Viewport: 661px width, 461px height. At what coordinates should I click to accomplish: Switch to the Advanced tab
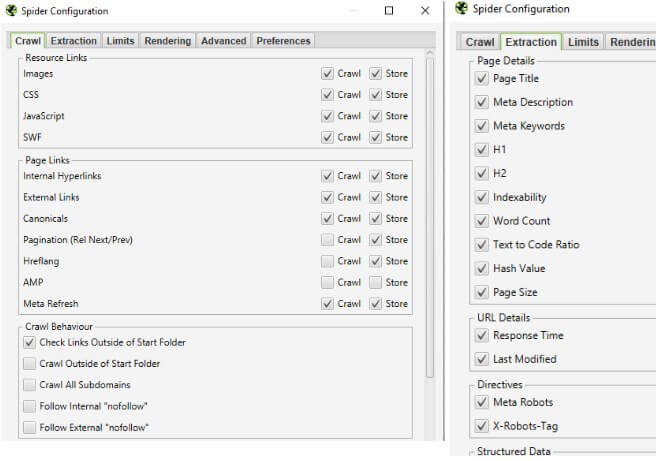[223, 41]
